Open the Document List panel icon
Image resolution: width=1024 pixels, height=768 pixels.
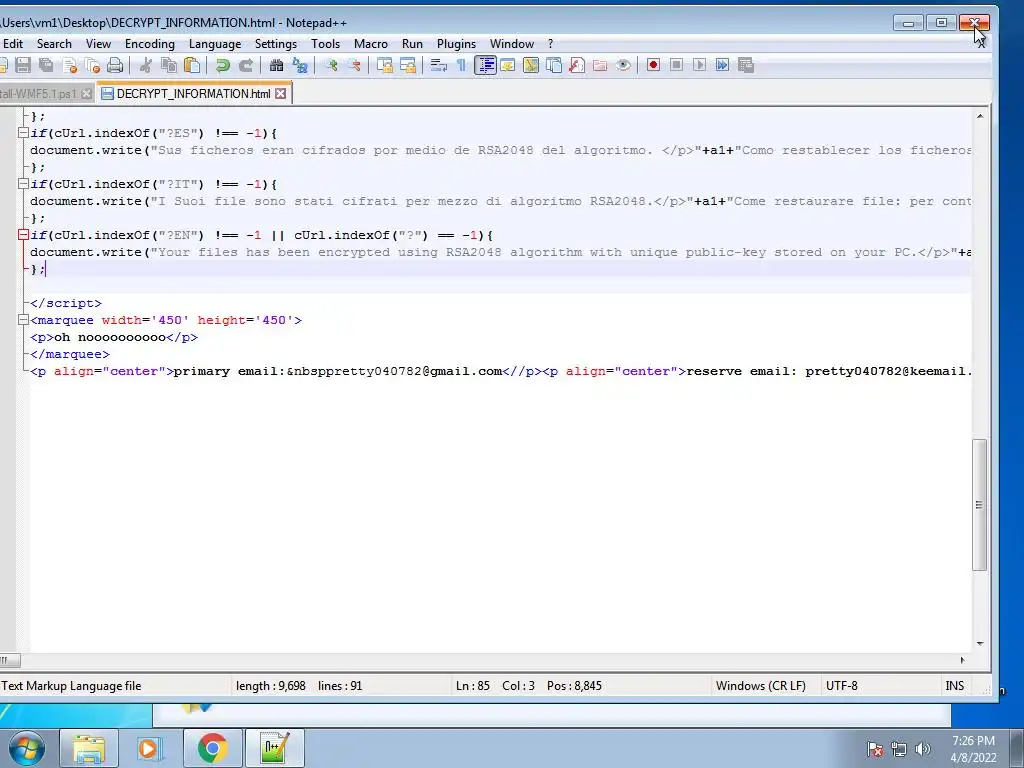[554, 65]
